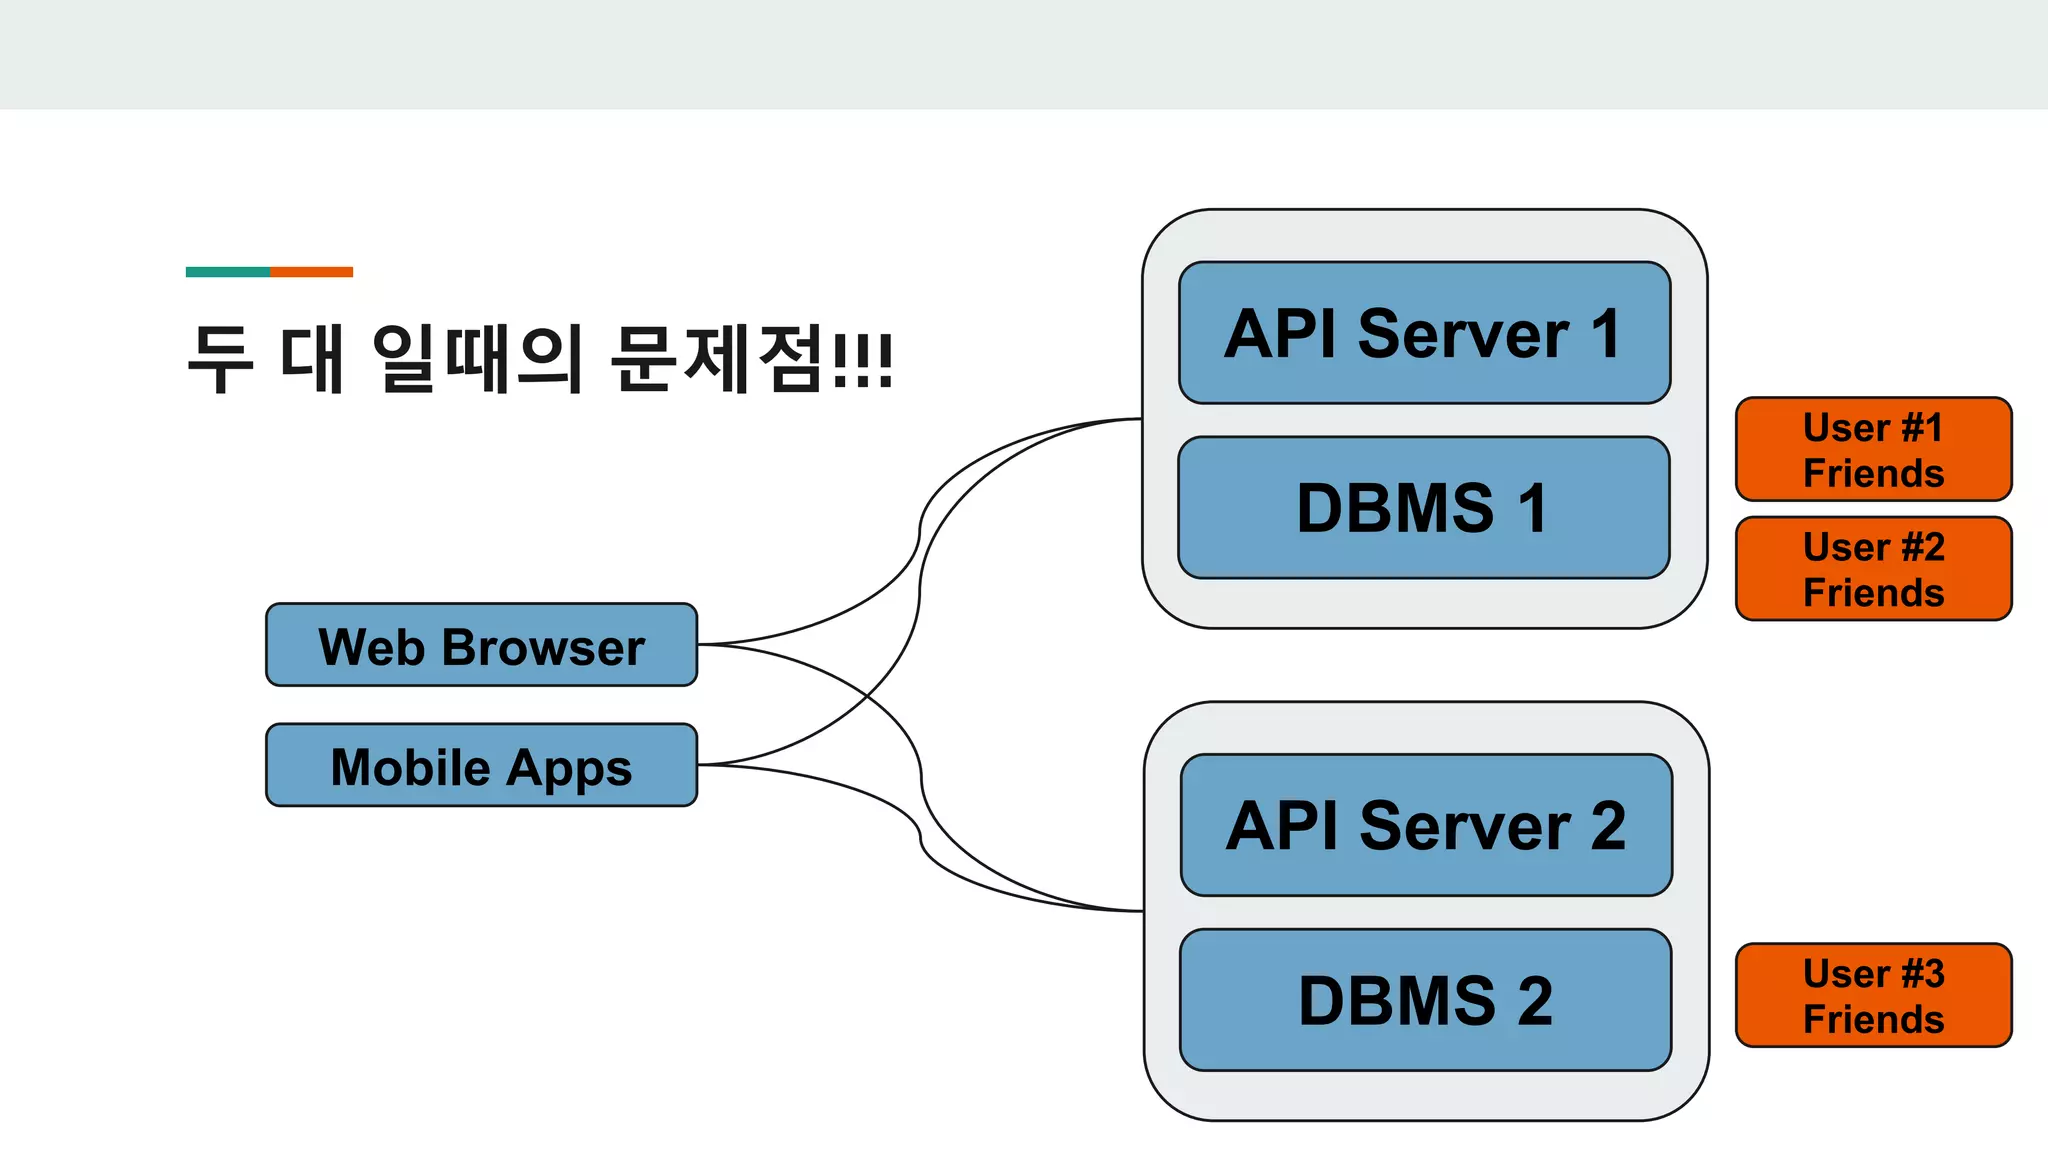Click the digit 2 in DBMS 2
This screenshot has width=2048, height=1152.
click(1535, 1000)
